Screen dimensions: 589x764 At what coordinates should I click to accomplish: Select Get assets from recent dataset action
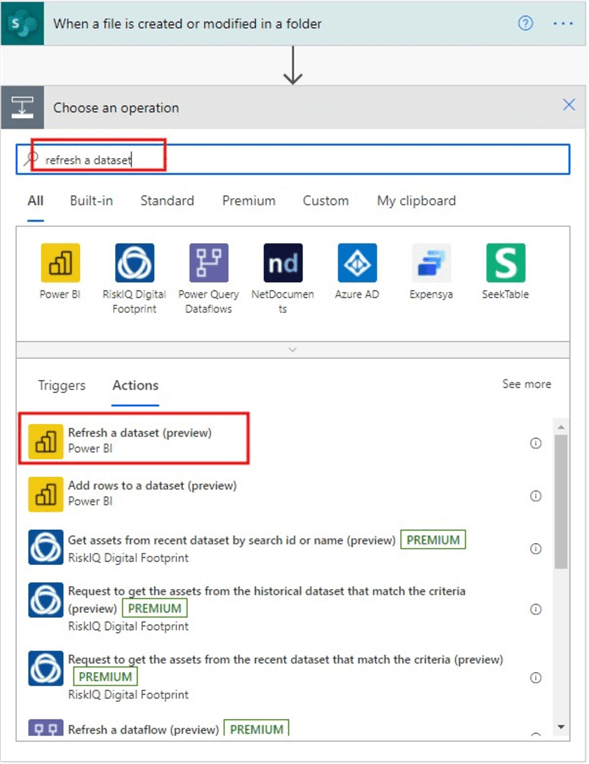(231, 540)
